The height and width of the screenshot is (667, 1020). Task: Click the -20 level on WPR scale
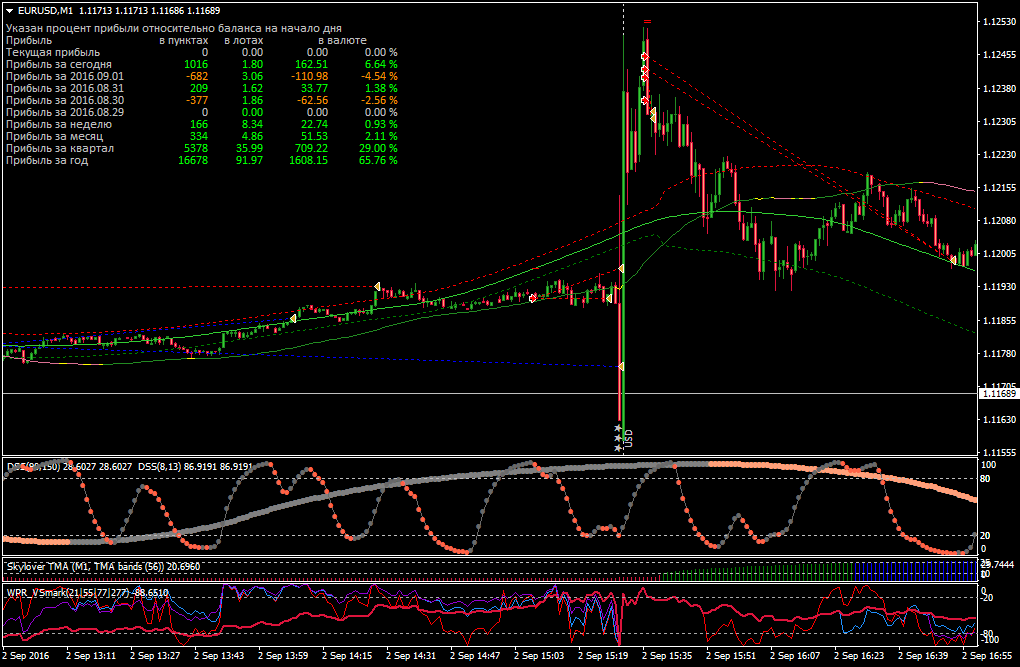[x=987, y=598]
